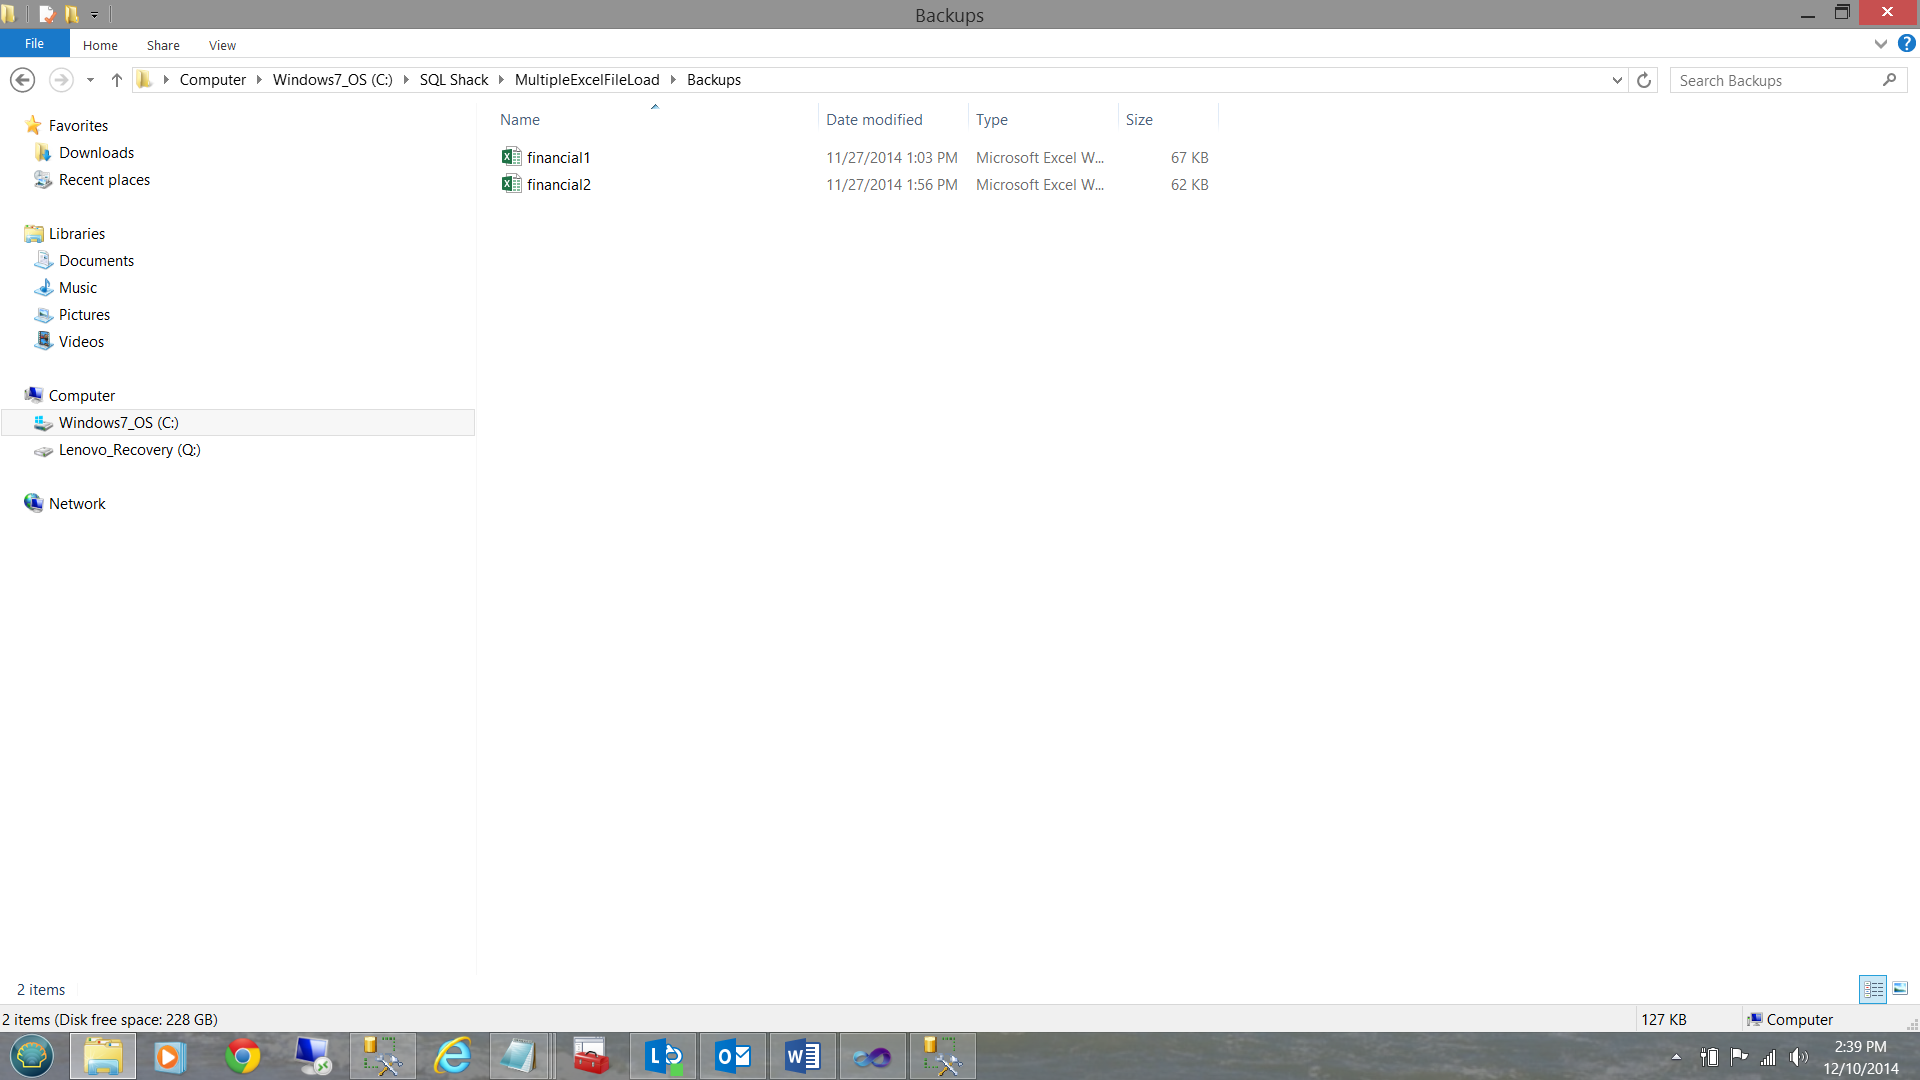Click the volume speaker tray icon

click(1798, 1057)
